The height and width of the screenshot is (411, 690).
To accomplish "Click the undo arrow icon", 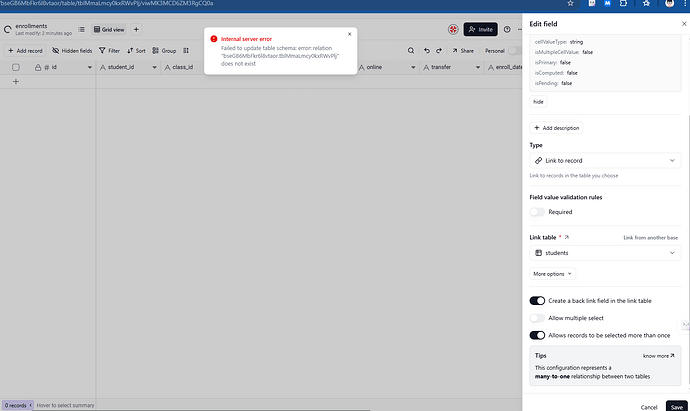I will [x=427, y=50].
